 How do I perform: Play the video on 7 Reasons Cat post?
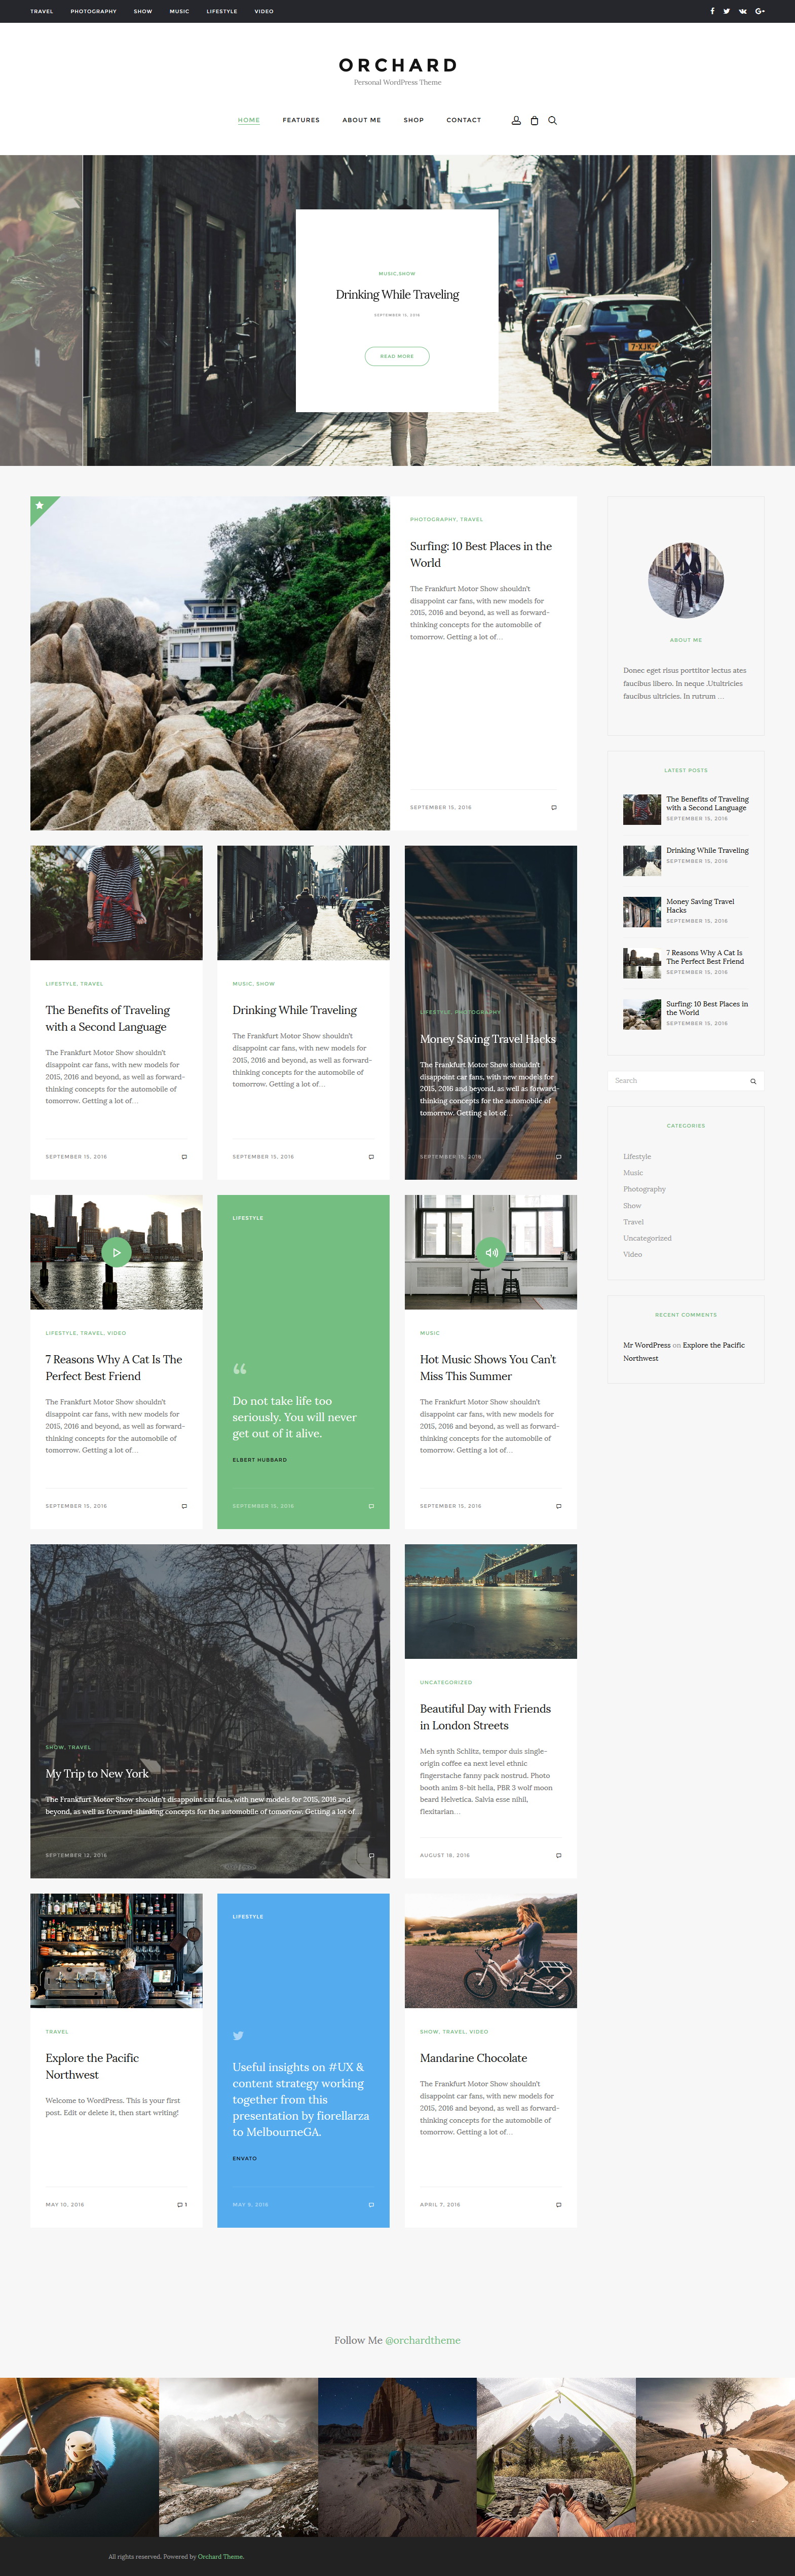coord(116,1252)
